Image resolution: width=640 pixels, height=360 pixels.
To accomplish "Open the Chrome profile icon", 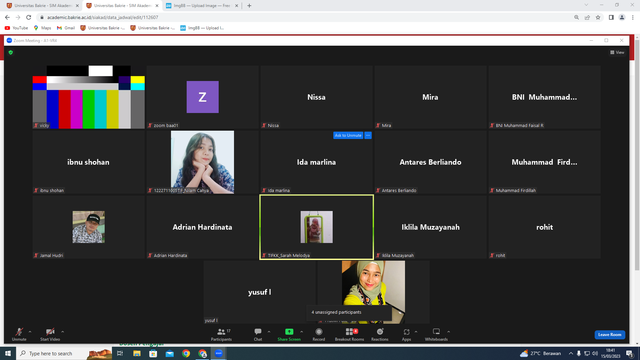I will pyautogui.click(x=622, y=18).
